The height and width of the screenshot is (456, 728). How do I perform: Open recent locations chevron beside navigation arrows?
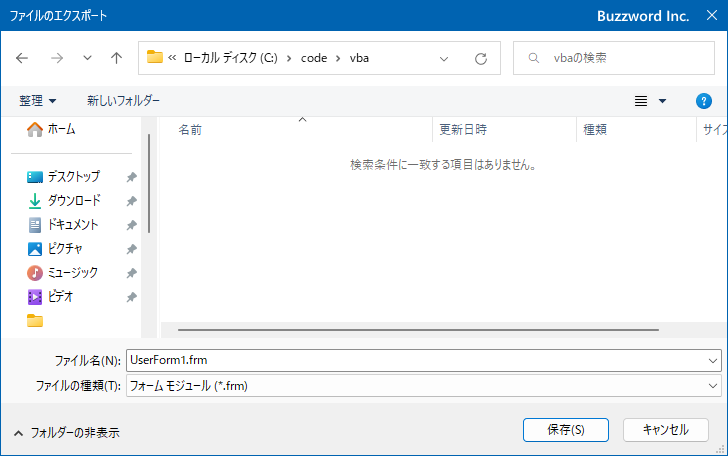tap(87, 58)
